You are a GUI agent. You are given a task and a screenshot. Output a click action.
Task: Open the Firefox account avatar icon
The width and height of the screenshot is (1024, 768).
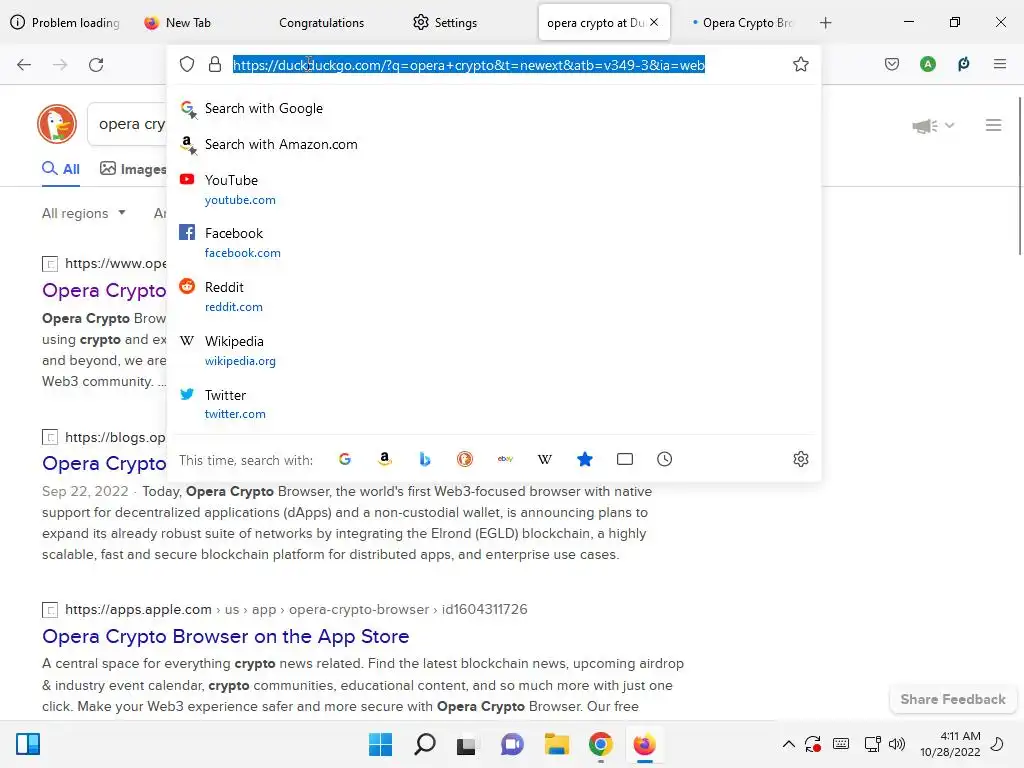pyautogui.click(x=928, y=64)
